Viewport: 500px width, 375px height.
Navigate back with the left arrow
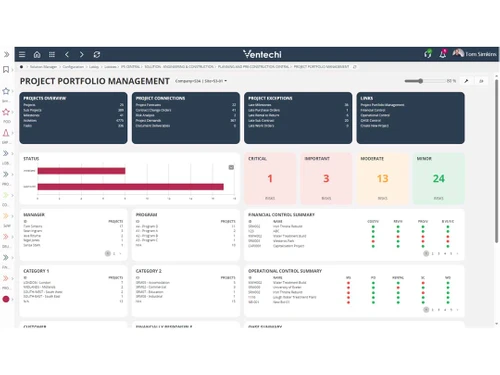(67, 54)
